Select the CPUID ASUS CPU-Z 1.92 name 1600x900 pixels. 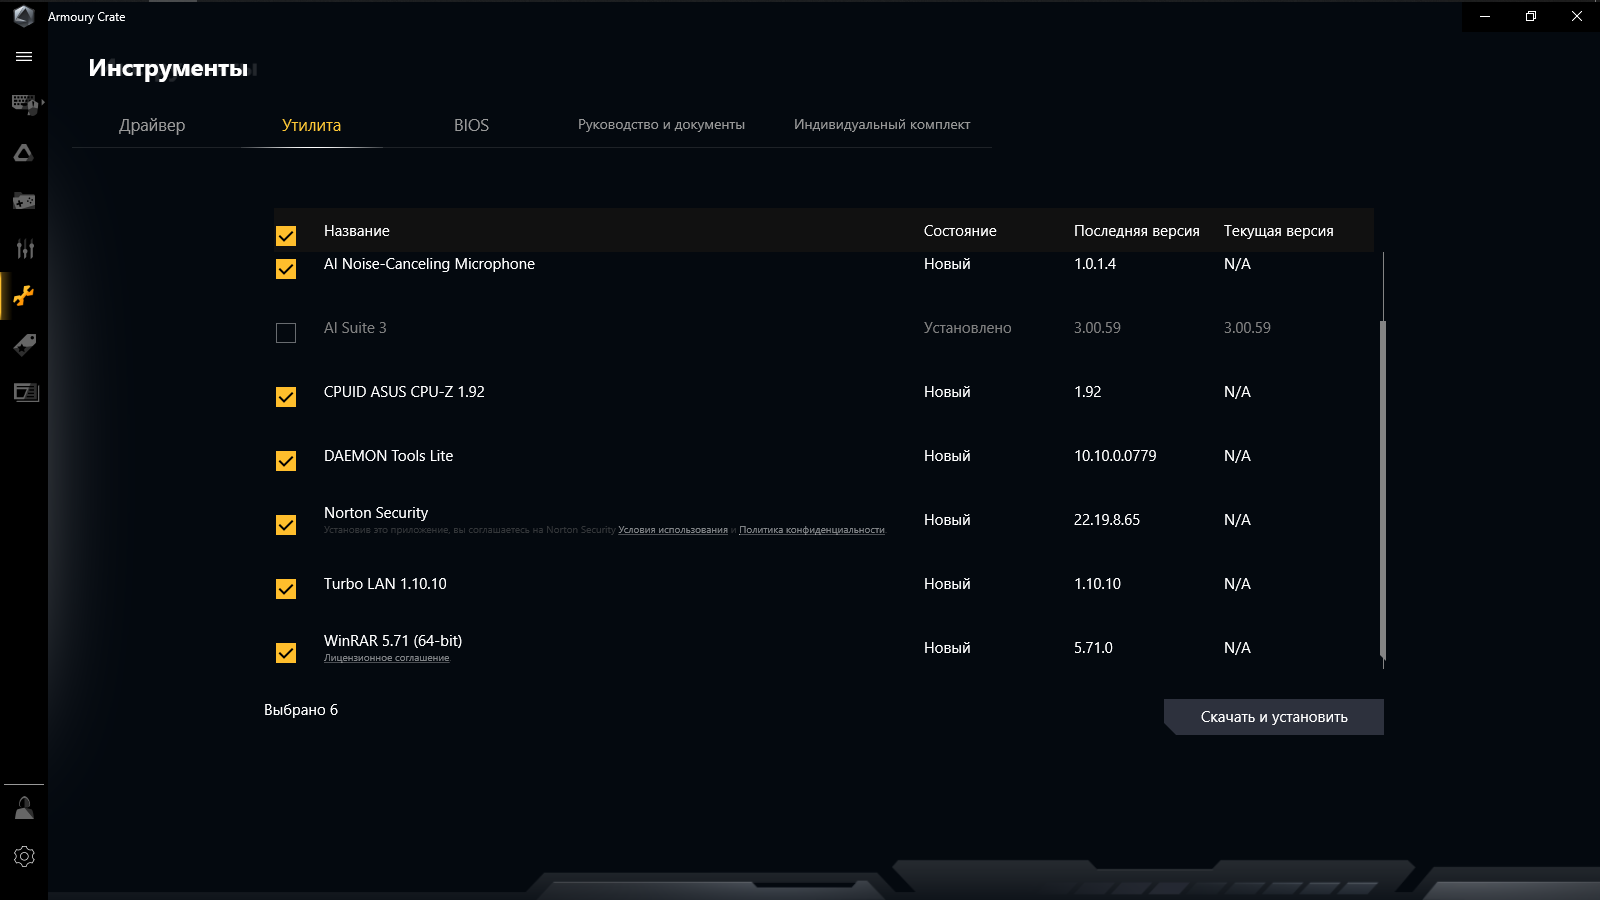(x=404, y=392)
